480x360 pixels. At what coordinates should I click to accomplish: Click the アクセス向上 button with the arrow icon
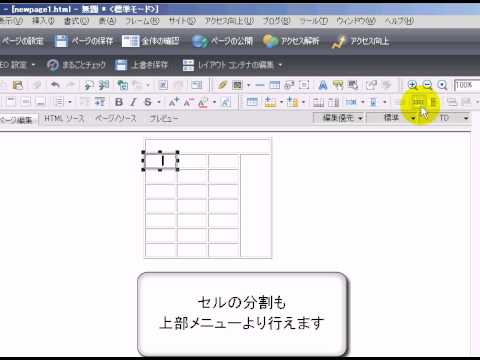(x=360, y=41)
